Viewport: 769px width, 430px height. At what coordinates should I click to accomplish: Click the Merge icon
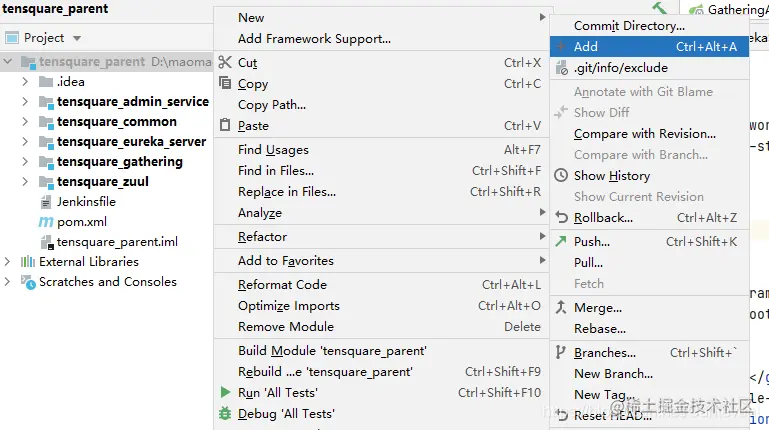click(561, 307)
